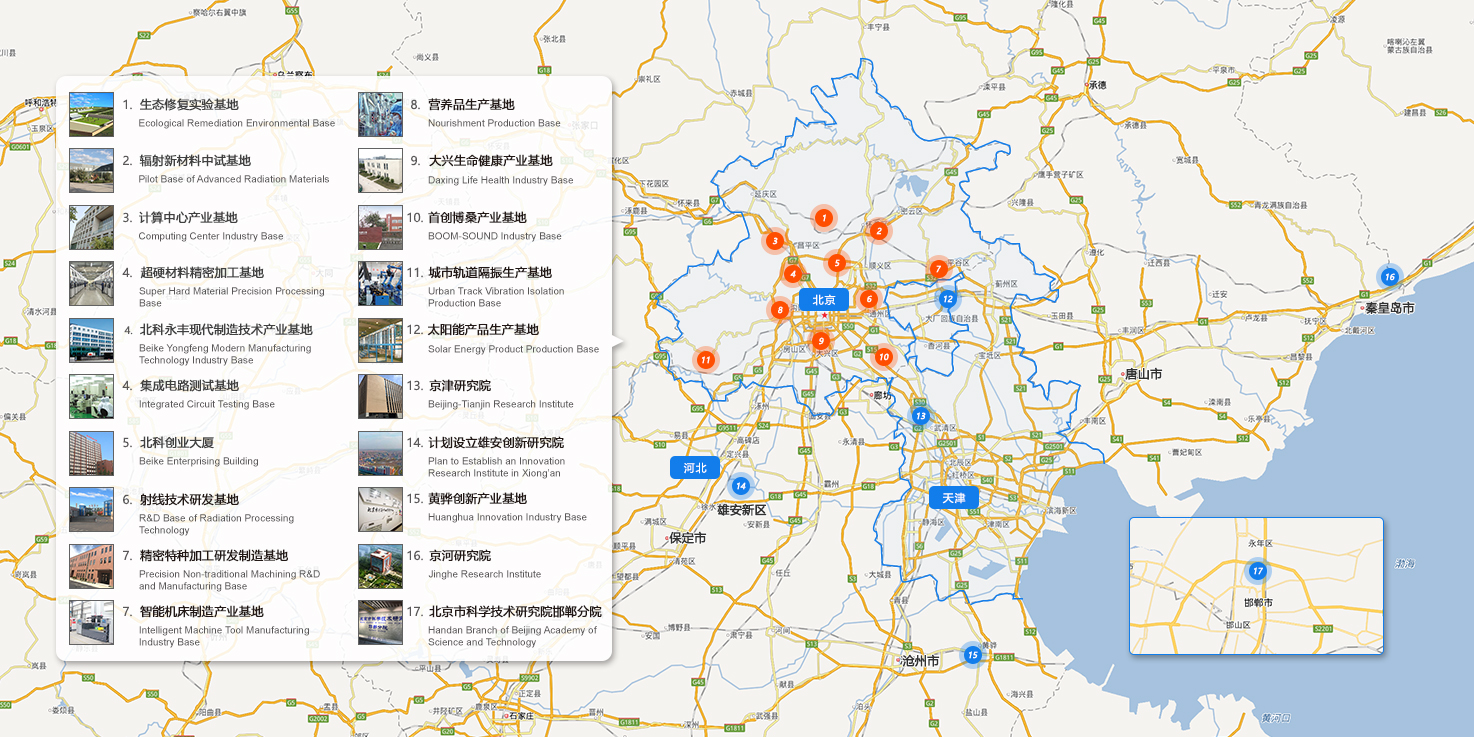Screen dimensions: 1474x737
Task: Click thumbnail for 京津研究院
Action: (380, 397)
